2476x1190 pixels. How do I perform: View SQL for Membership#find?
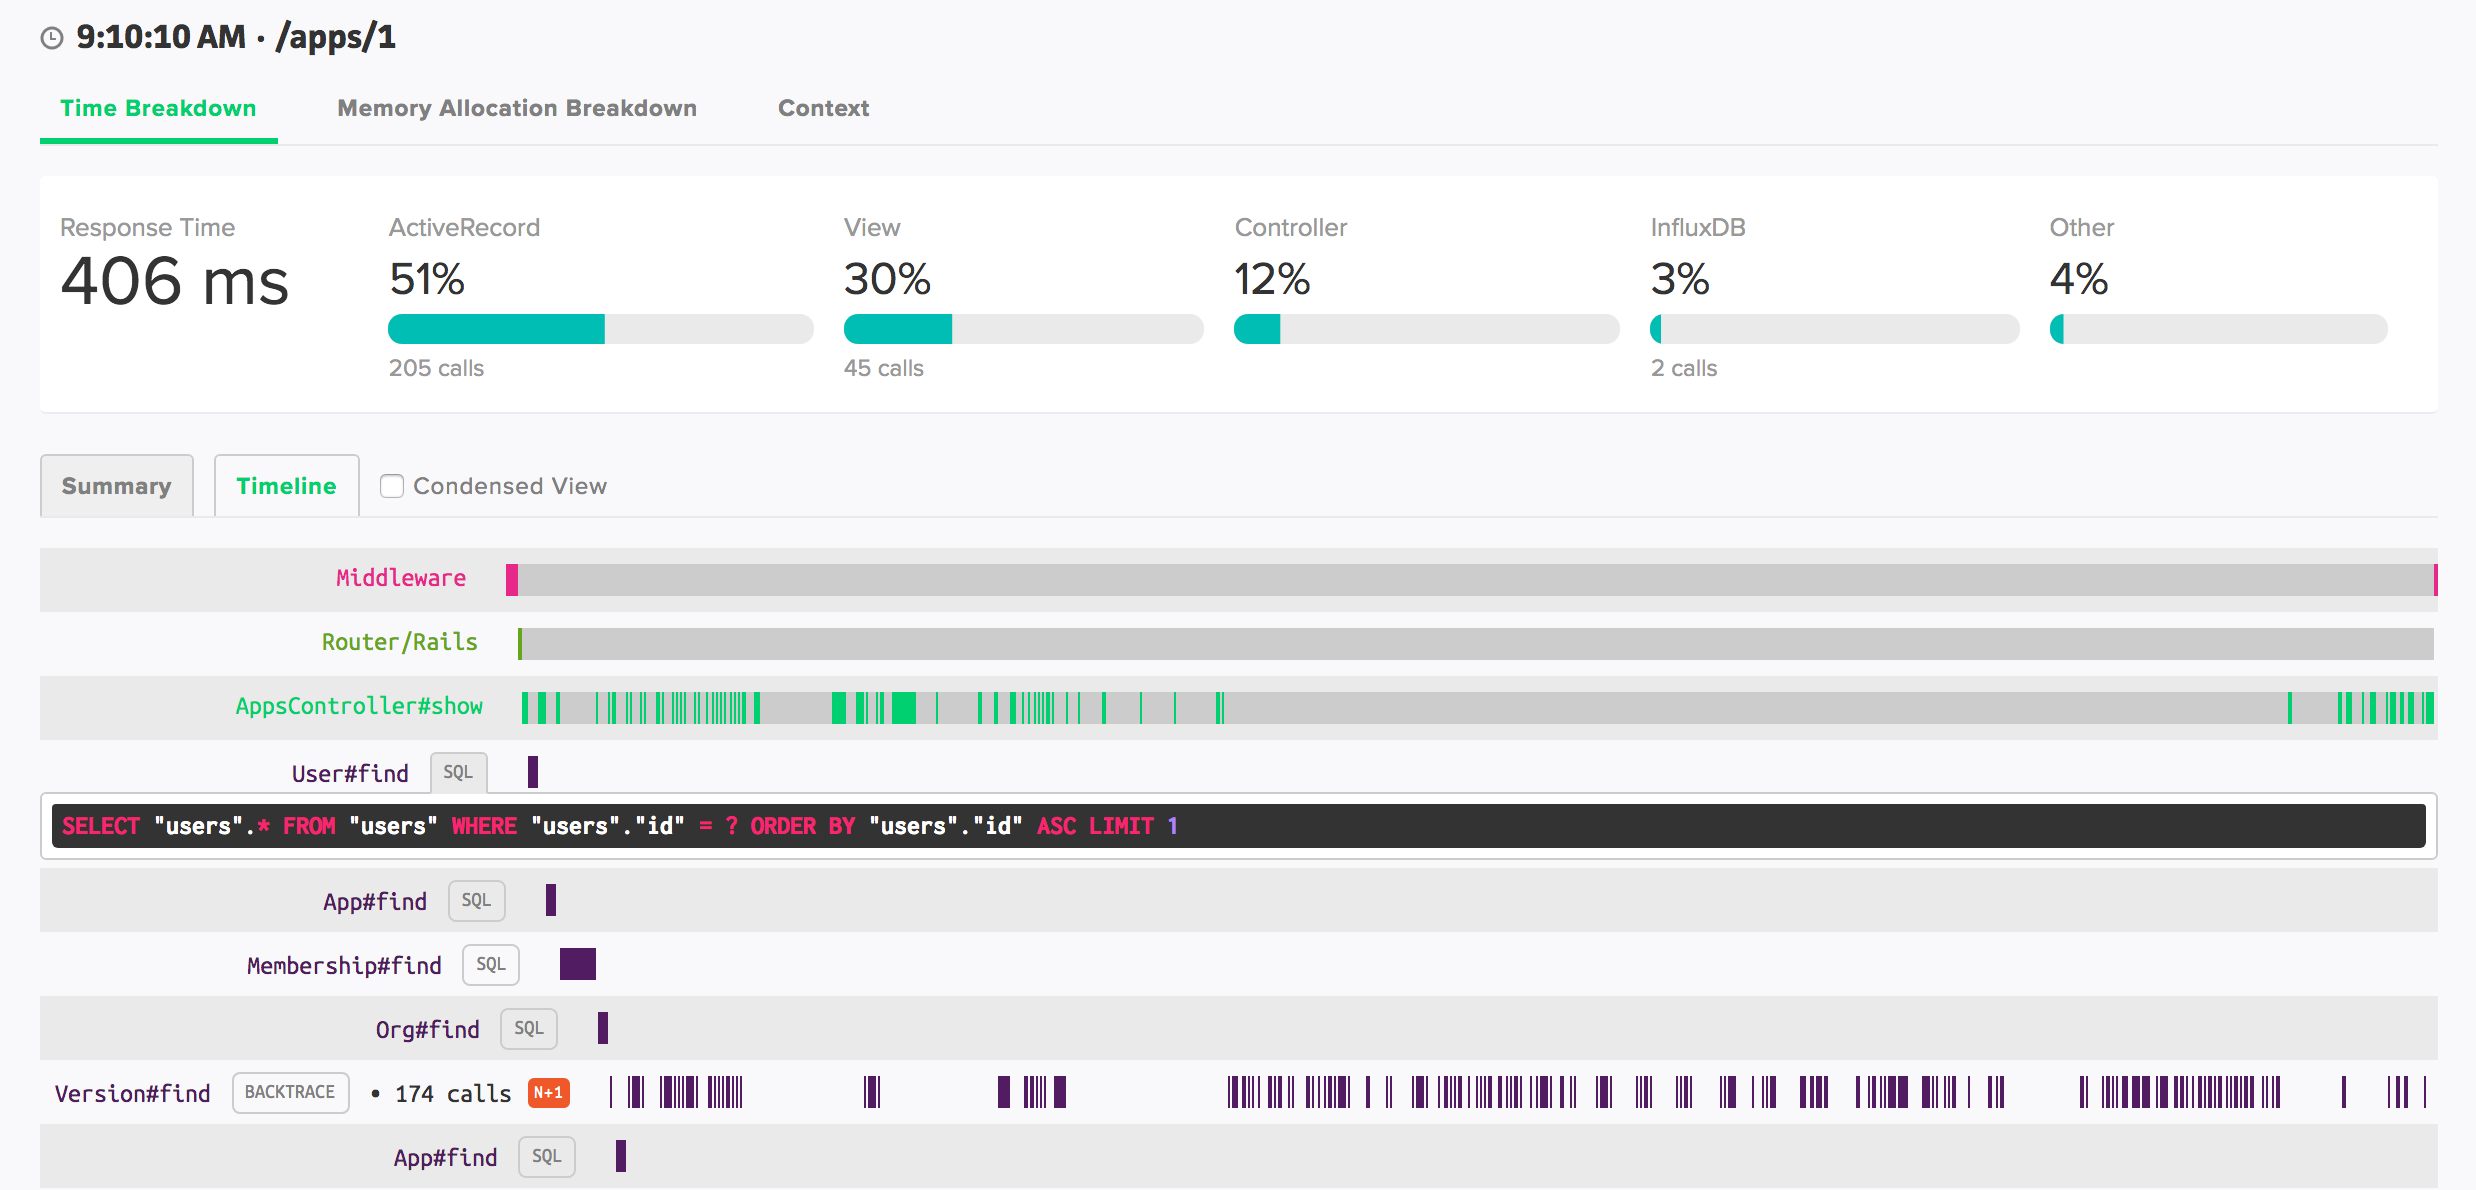(x=490, y=964)
